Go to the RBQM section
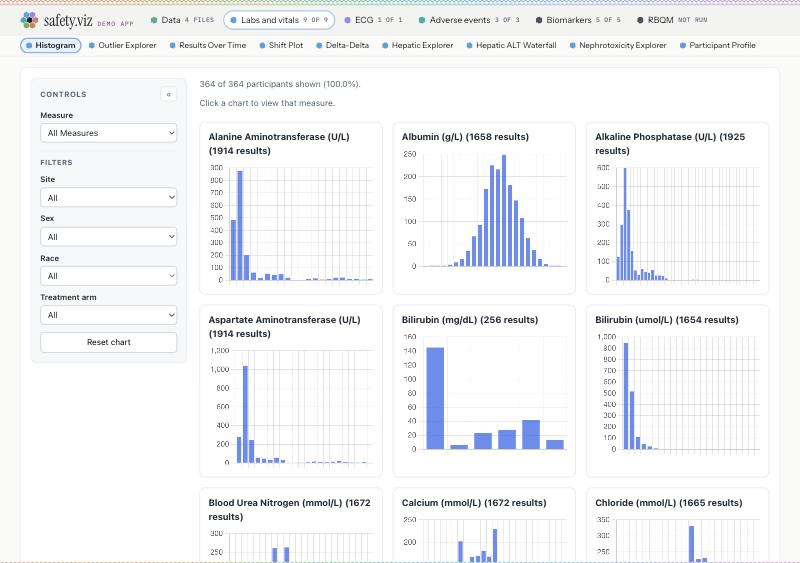This screenshot has width=800, height=563. [672, 20]
